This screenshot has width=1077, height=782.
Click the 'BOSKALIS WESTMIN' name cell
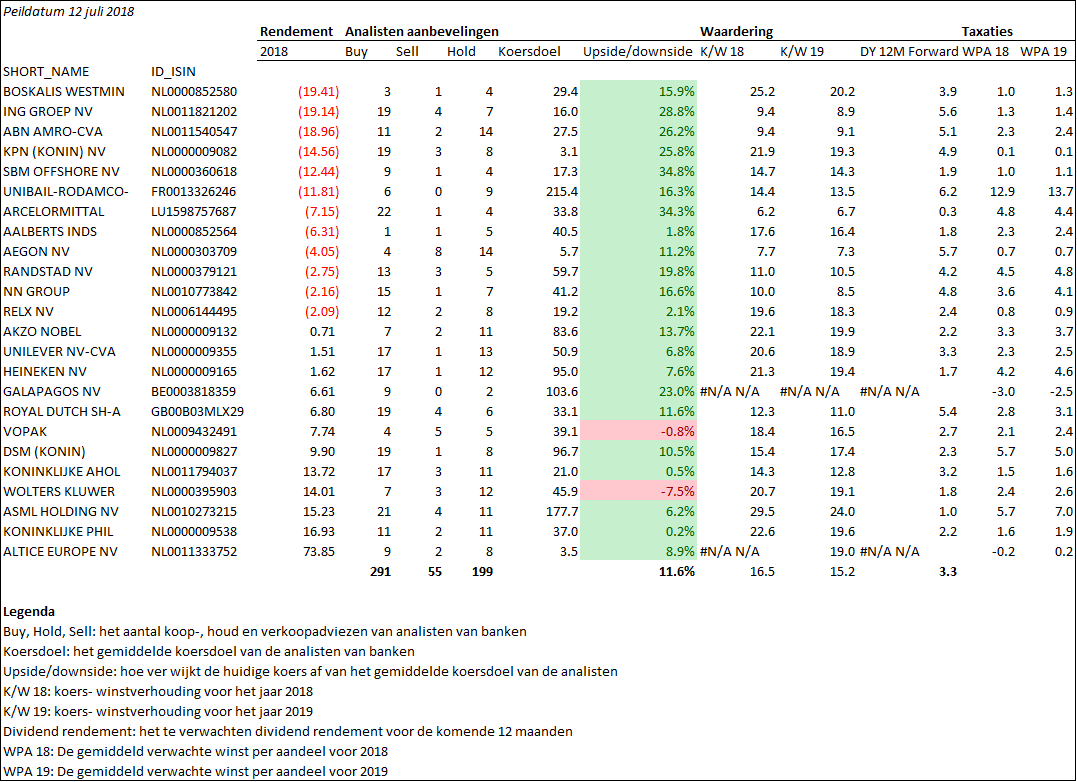pos(64,91)
